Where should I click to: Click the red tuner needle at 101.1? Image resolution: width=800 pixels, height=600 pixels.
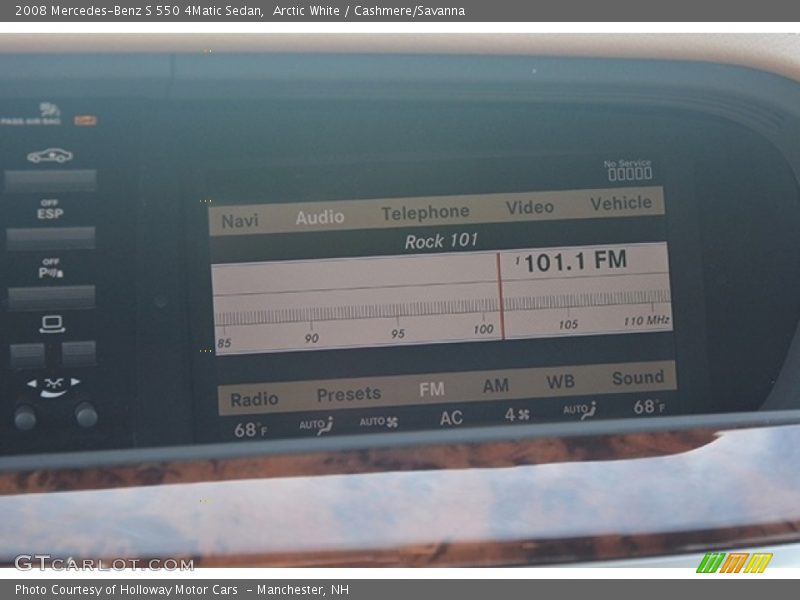tap(501, 297)
